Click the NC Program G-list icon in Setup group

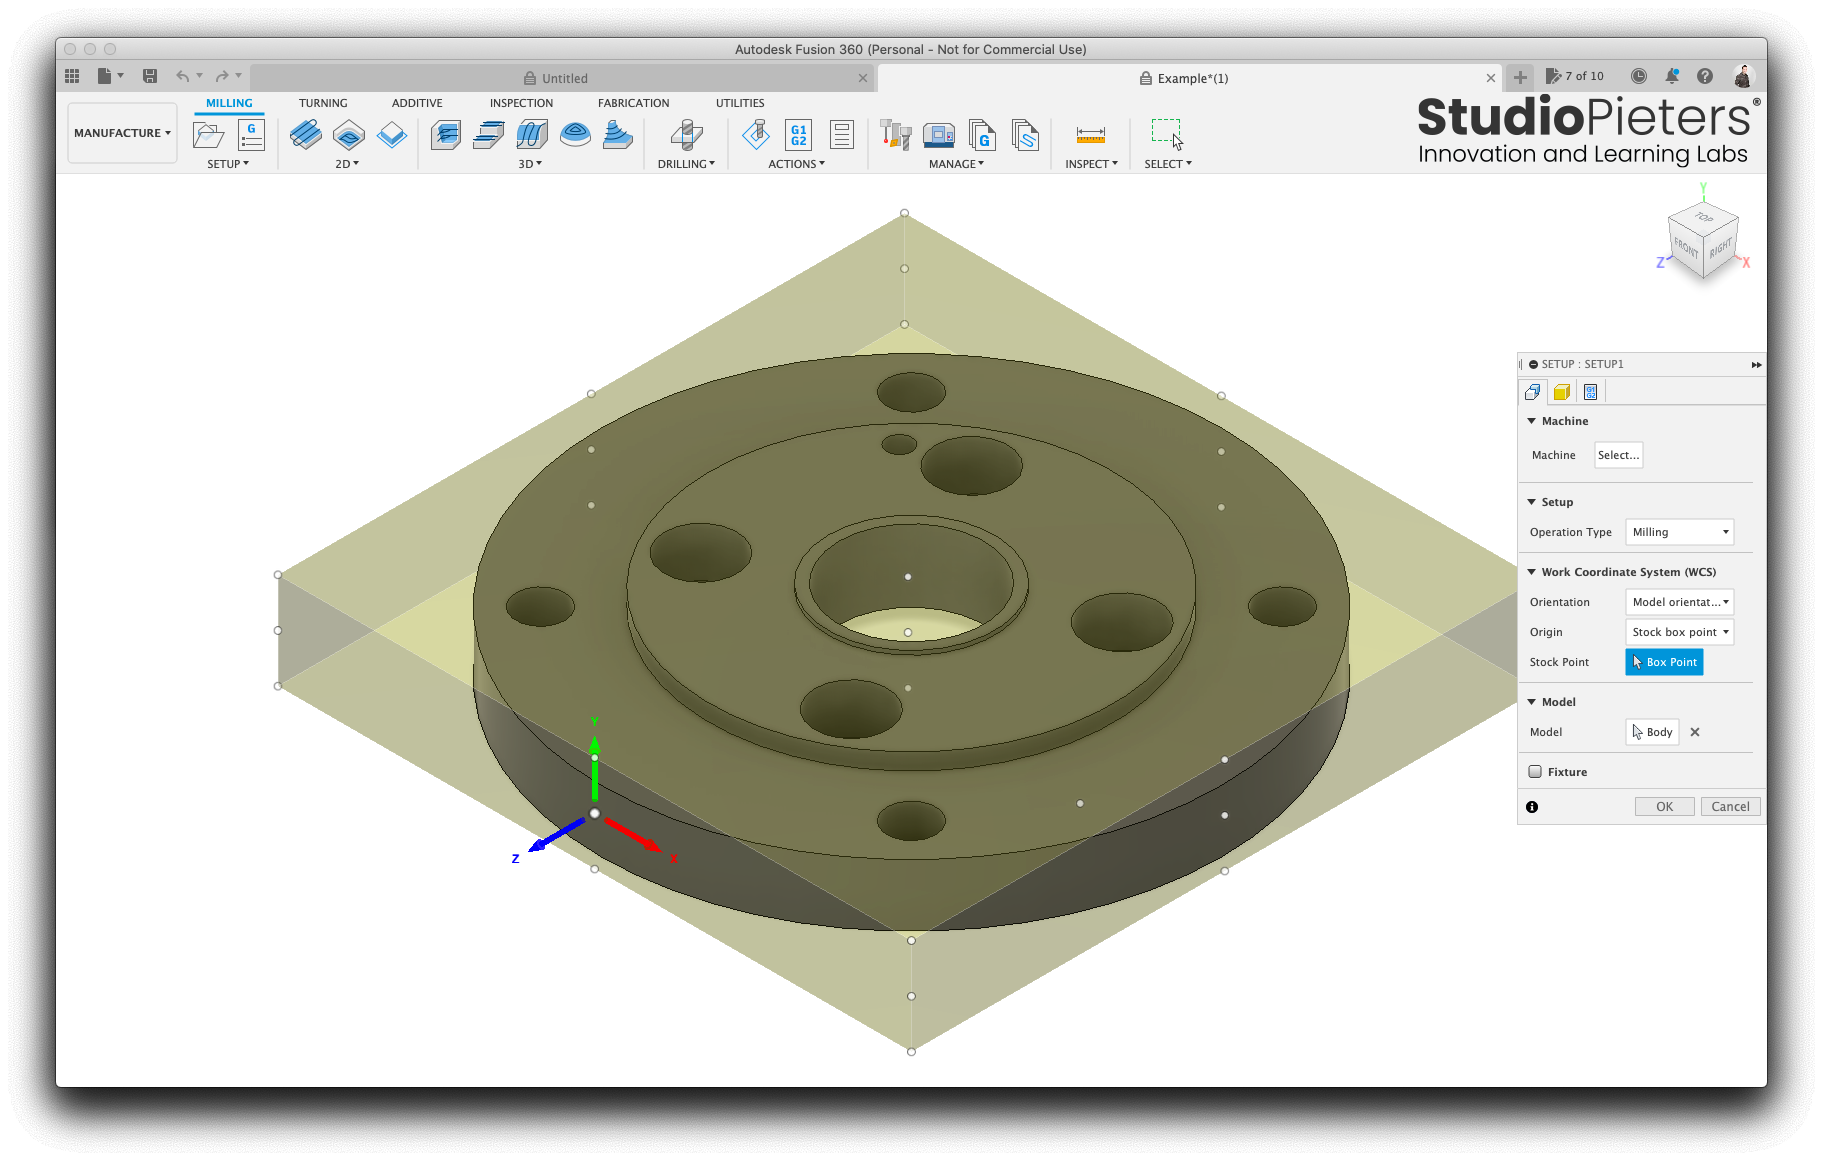click(x=251, y=135)
